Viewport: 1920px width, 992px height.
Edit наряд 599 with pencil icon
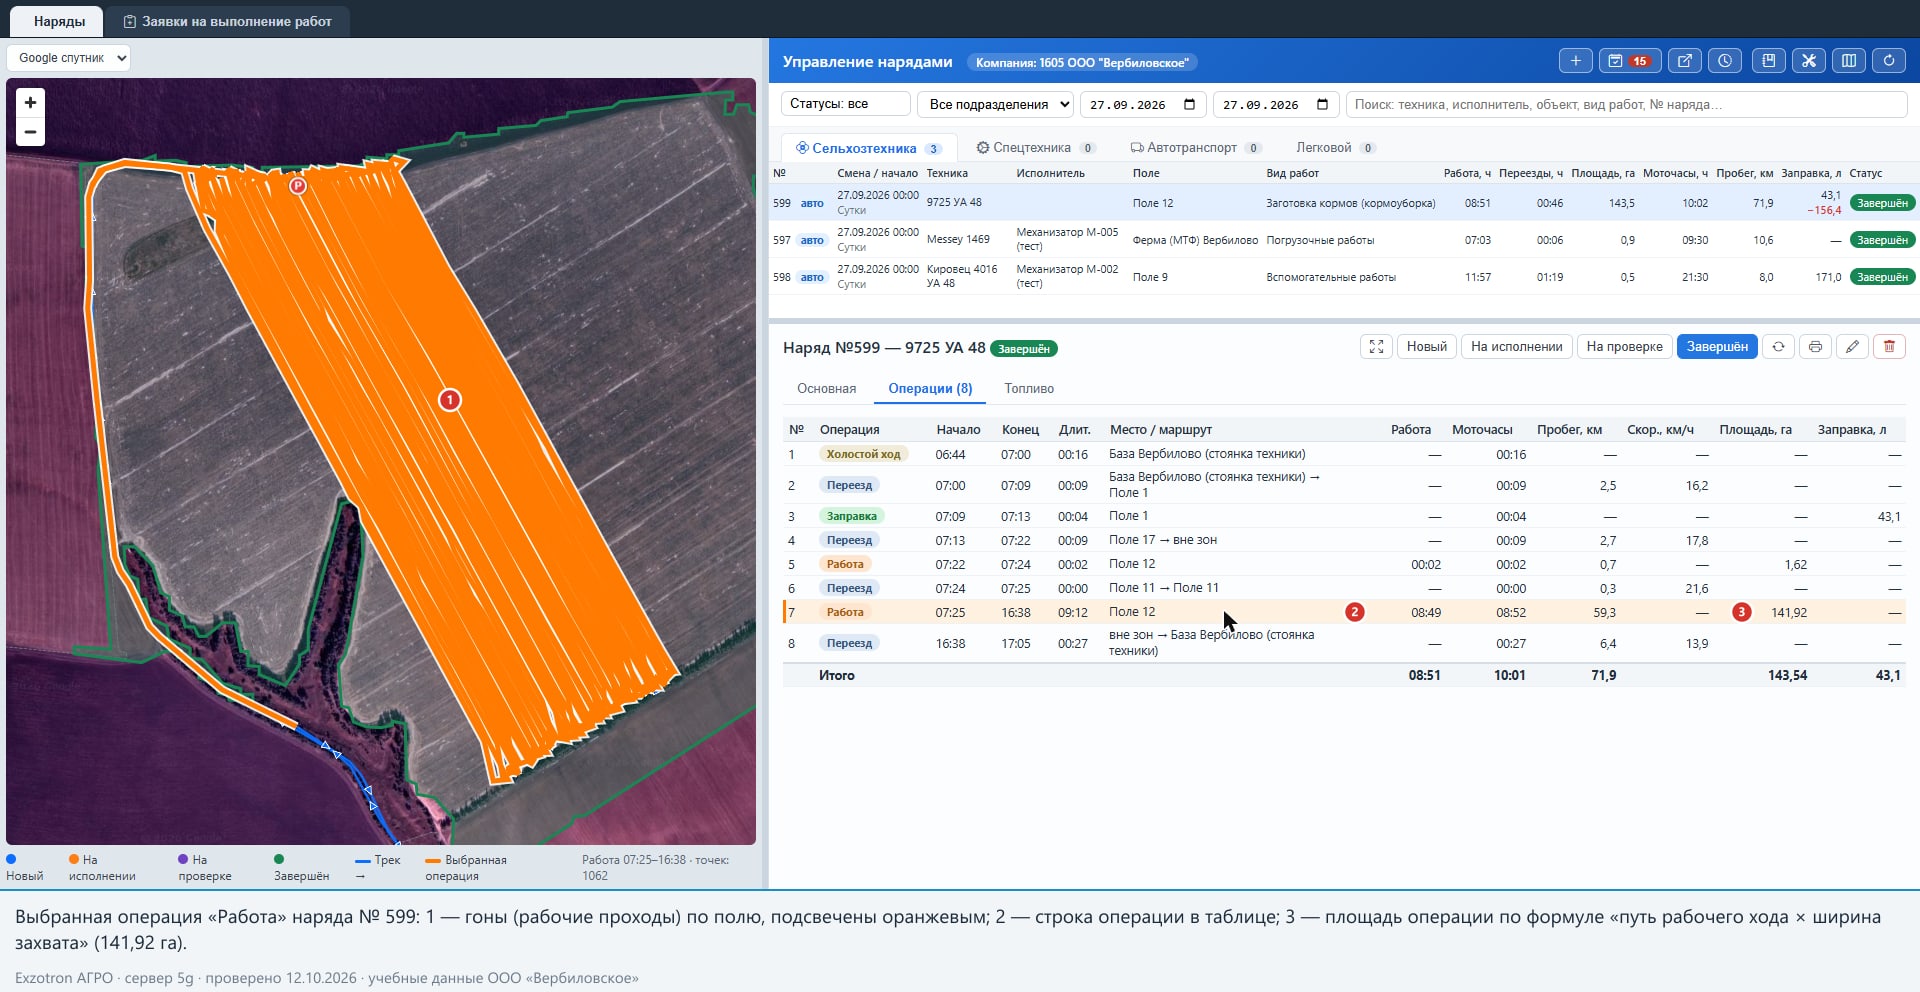click(1852, 347)
